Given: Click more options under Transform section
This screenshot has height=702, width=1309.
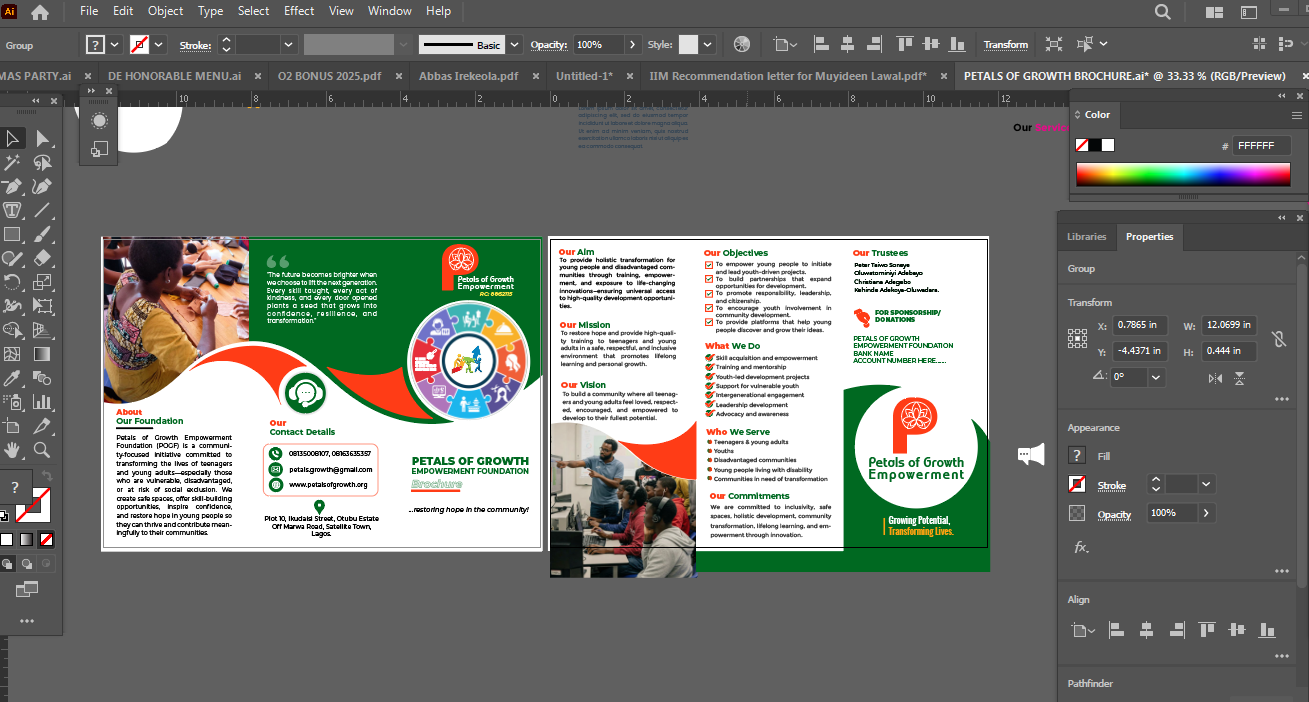Looking at the screenshot, I should click(x=1282, y=399).
